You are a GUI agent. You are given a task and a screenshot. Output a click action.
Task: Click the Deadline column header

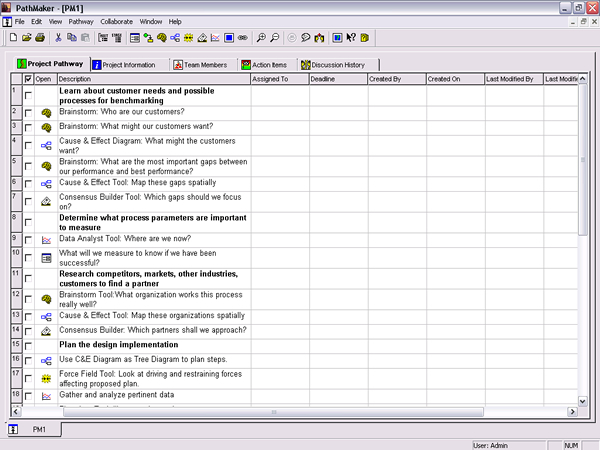tap(338, 79)
